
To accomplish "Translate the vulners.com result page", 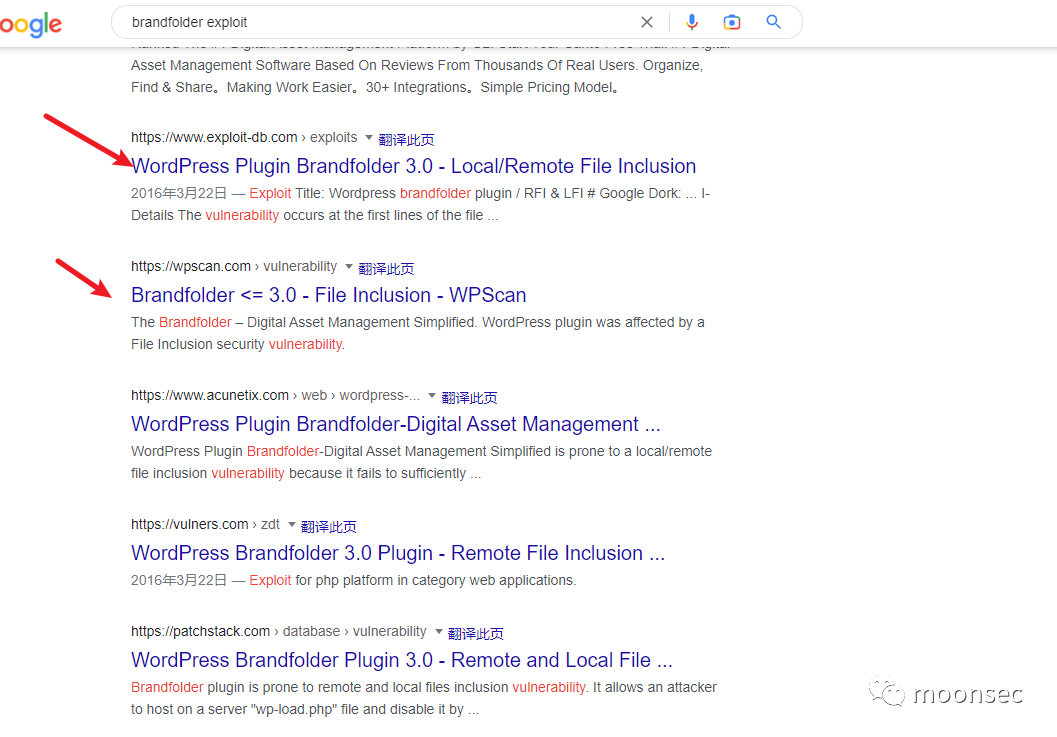I will point(328,526).
